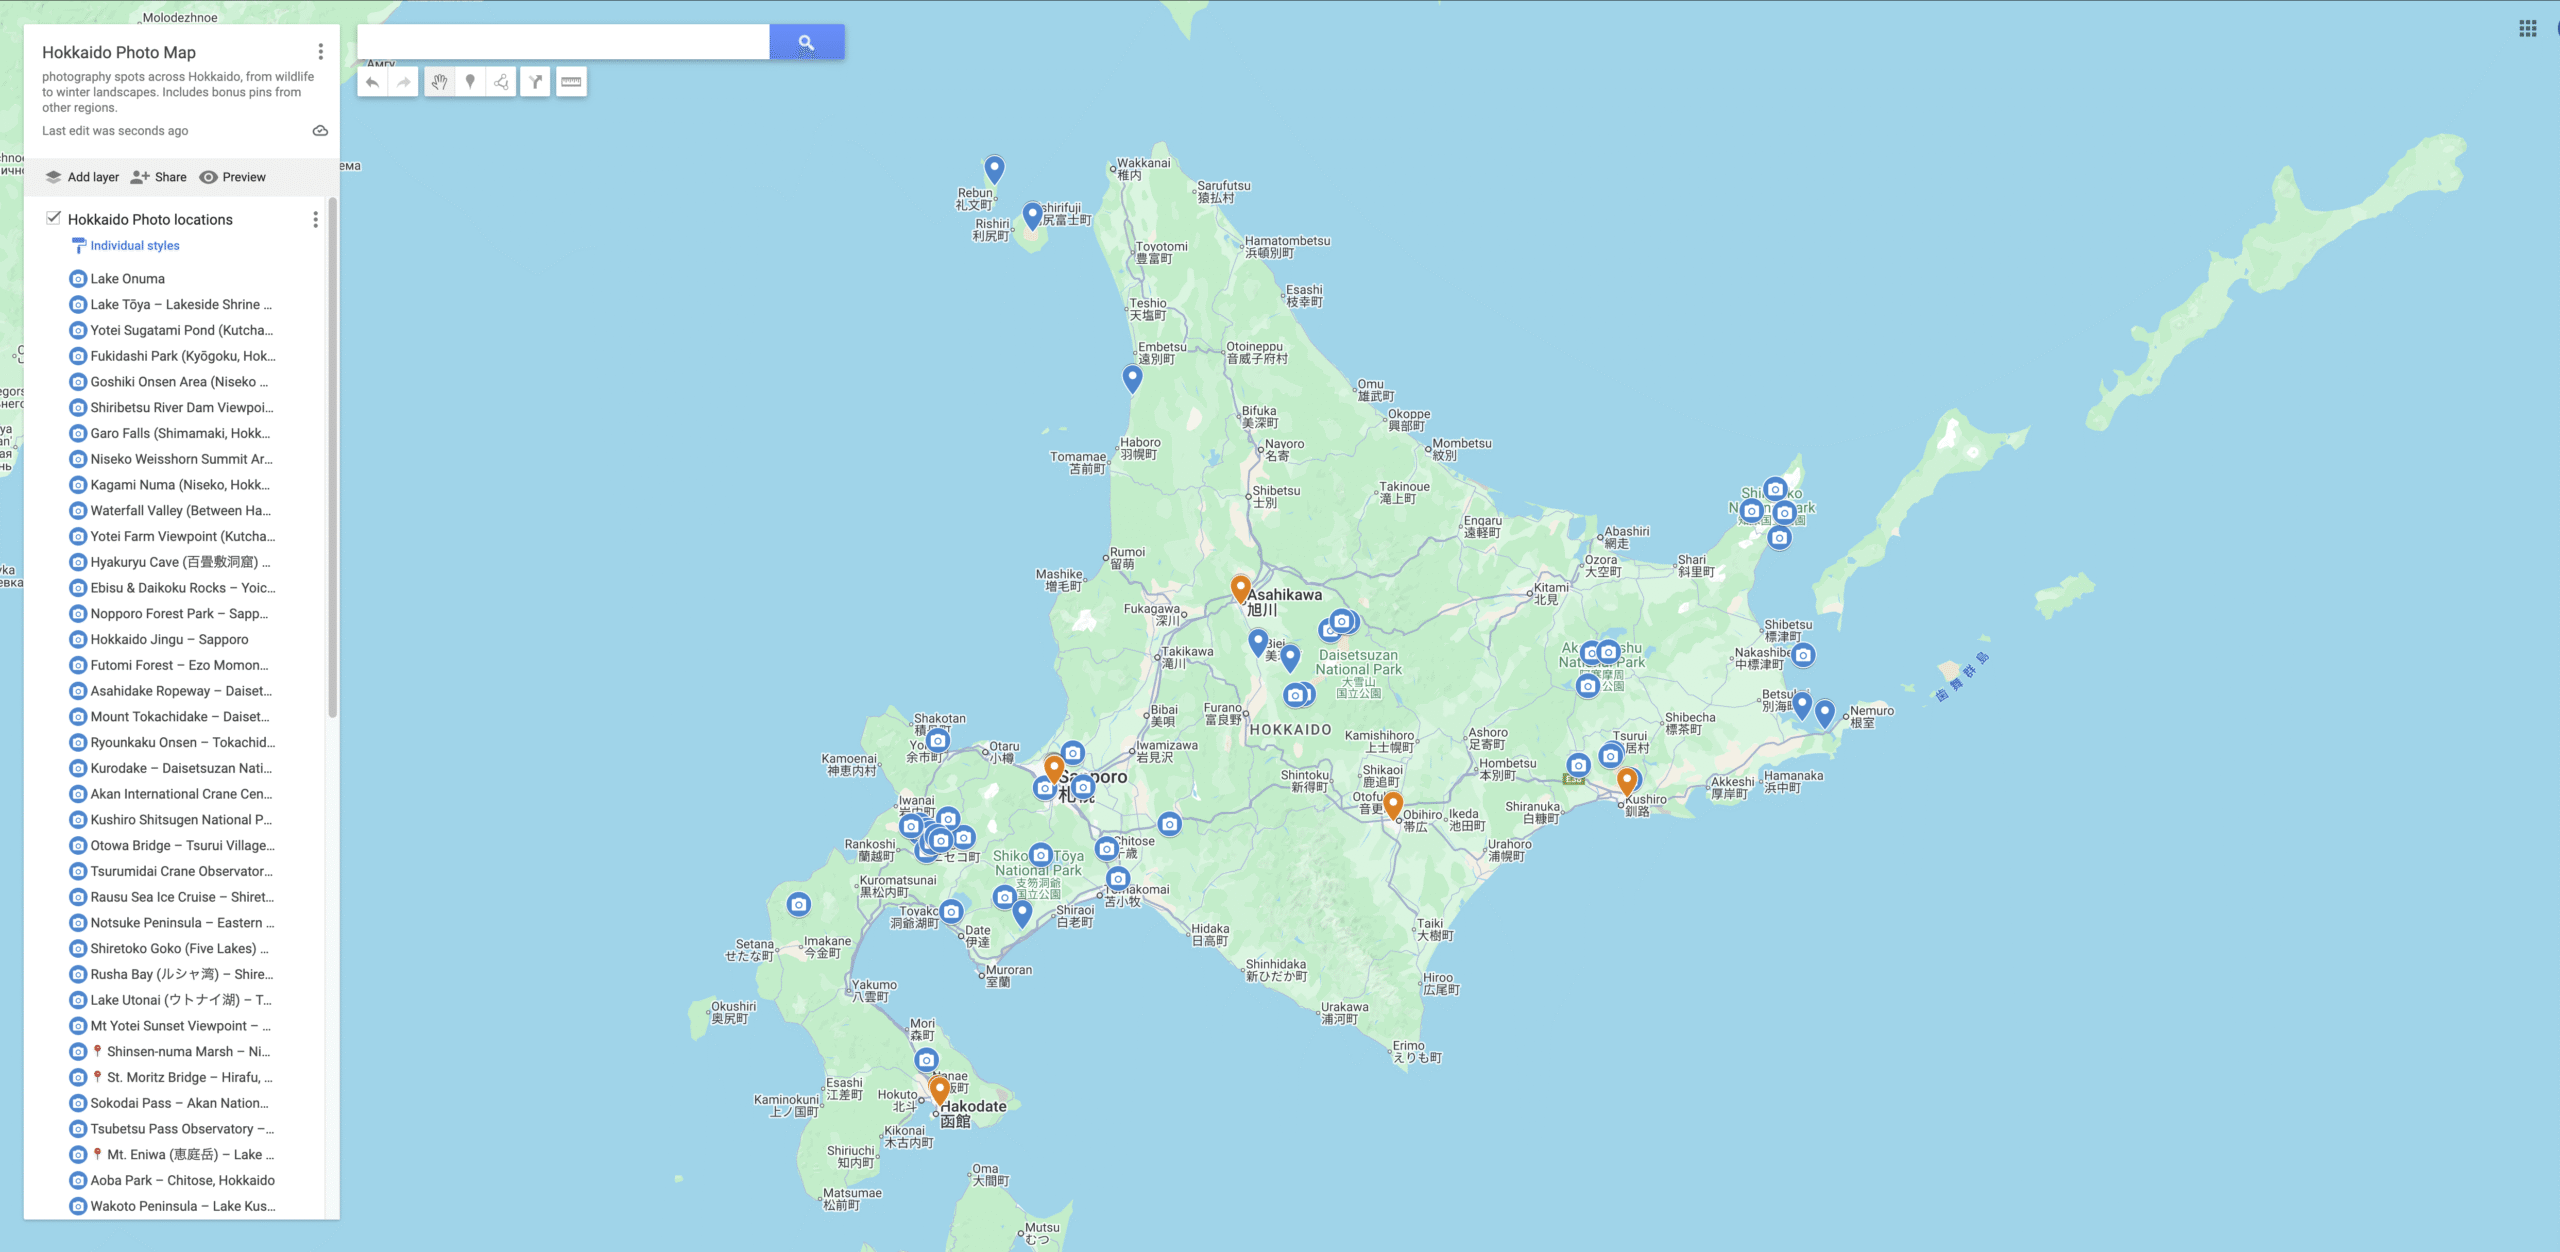
Task: Select the Add directions tool
Action: [536, 83]
